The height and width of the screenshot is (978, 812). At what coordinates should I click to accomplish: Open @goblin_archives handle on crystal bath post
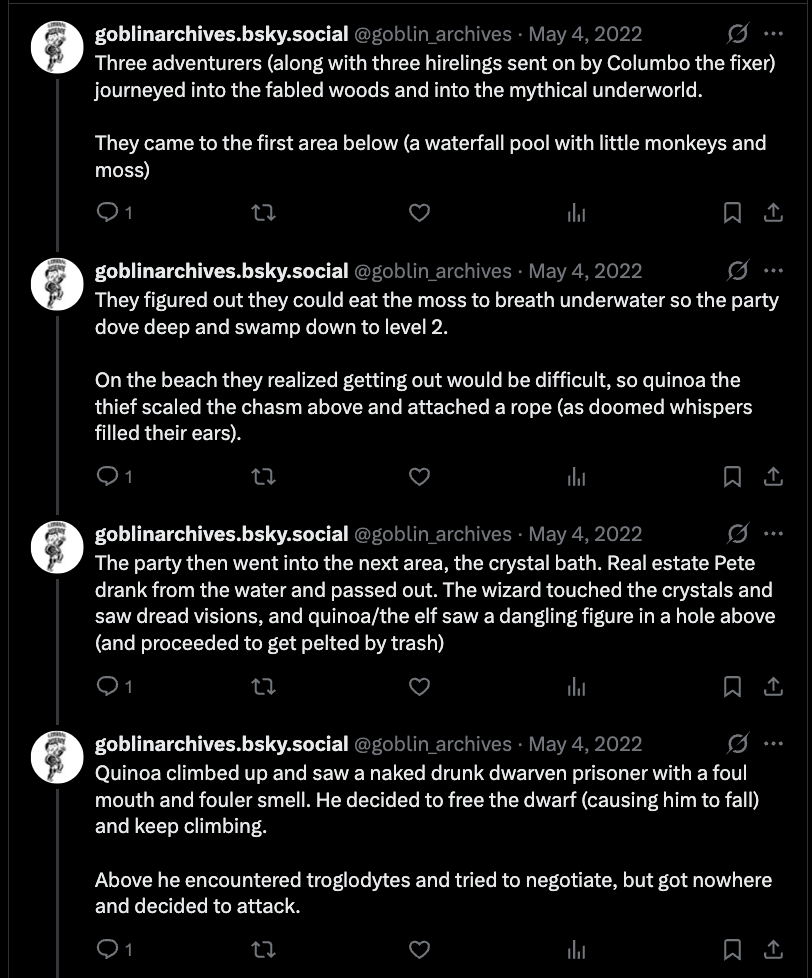[433, 534]
